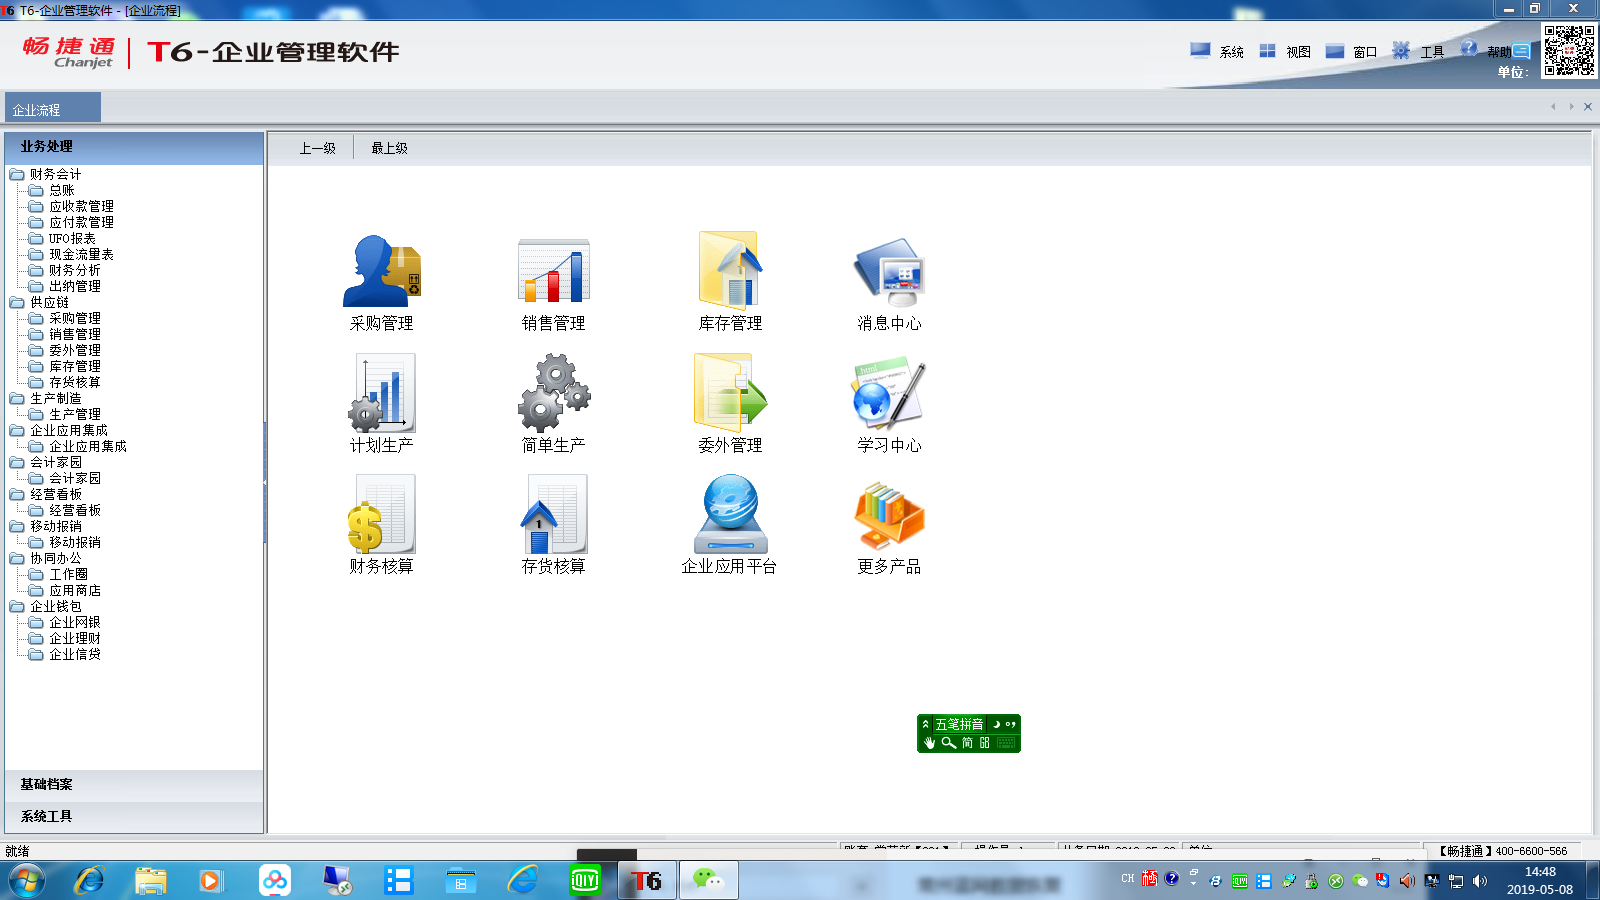Image resolution: width=1600 pixels, height=900 pixels.
Task: Select 财务分析 in the tree
Action: pyautogui.click(x=75, y=270)
